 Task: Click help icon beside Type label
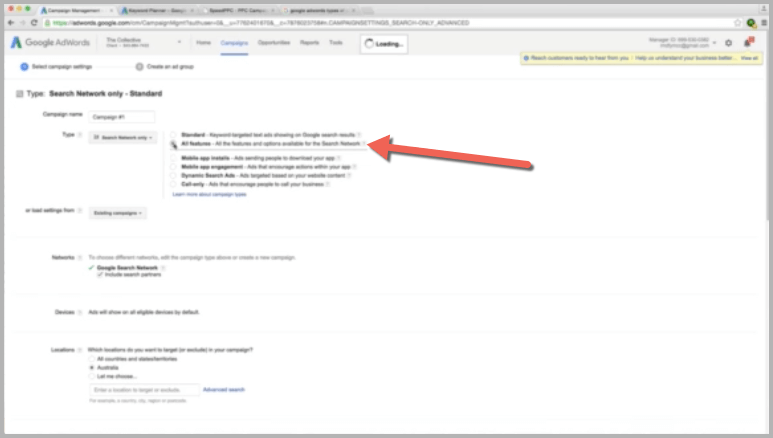tap(79, 135)
